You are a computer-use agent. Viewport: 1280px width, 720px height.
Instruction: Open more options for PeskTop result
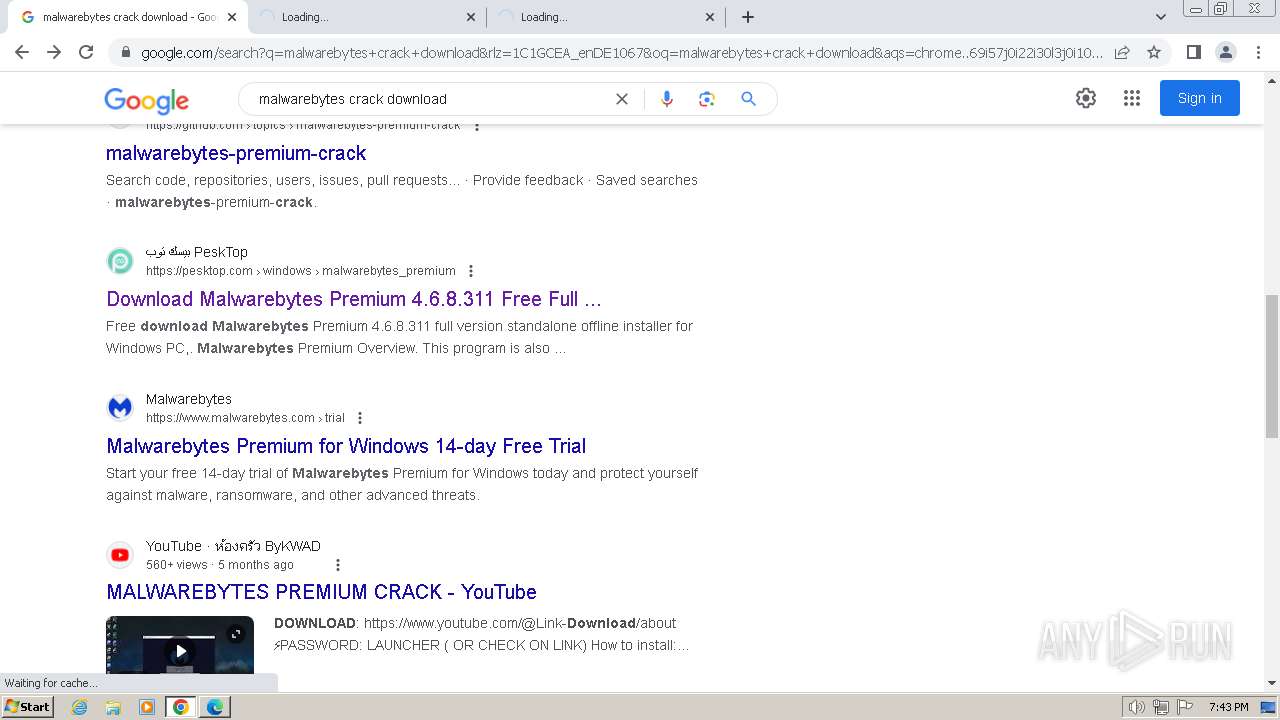pyautogui.click(x=471, y=271)
